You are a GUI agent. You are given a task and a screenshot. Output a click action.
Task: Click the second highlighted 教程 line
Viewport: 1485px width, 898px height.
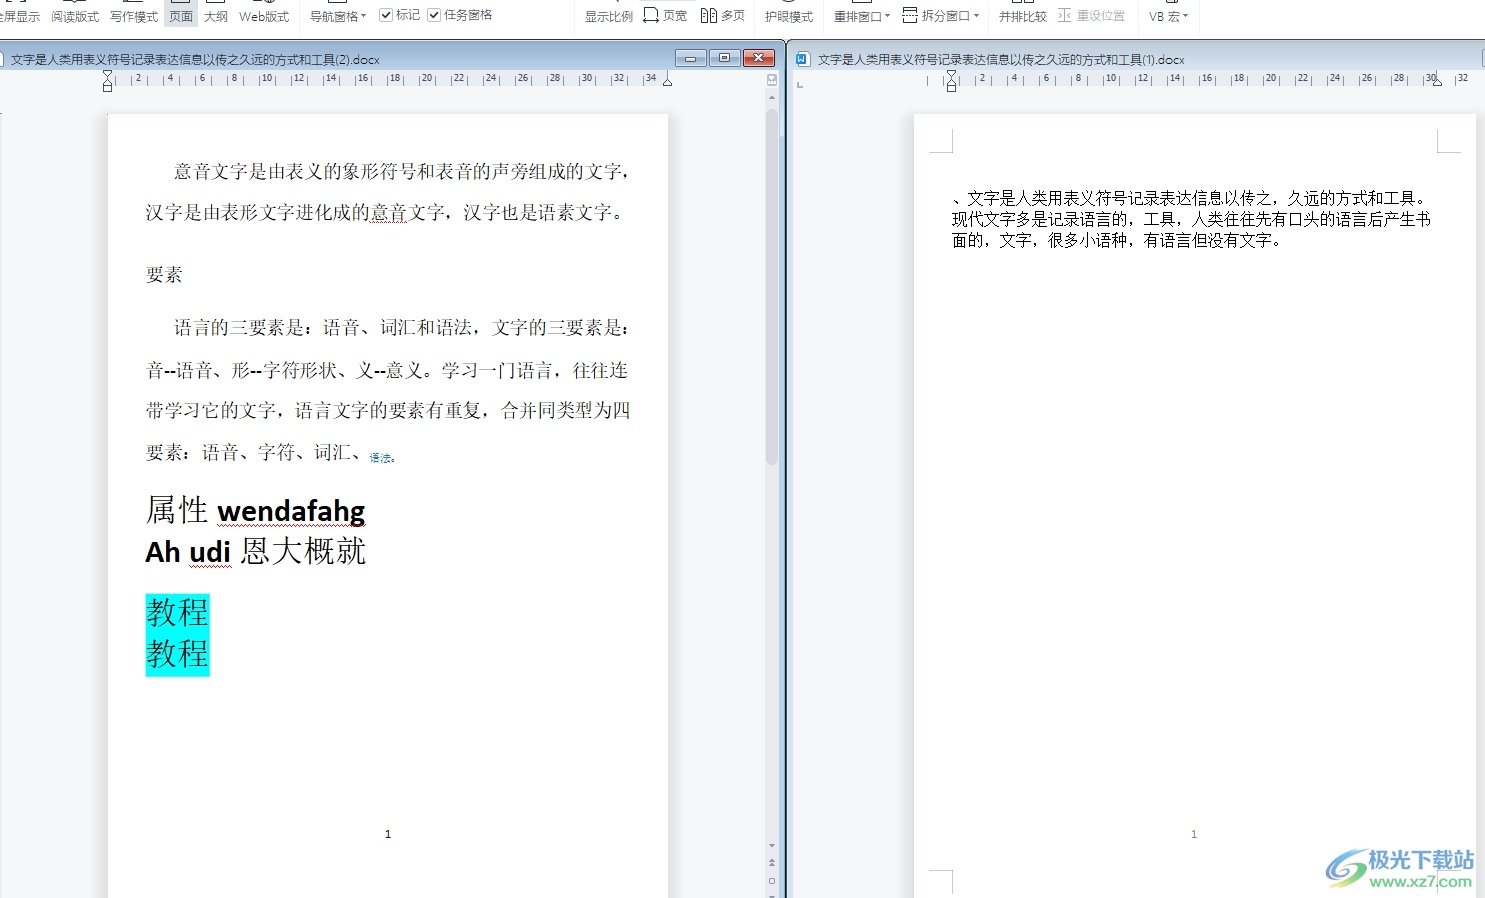tap(178, 655)
